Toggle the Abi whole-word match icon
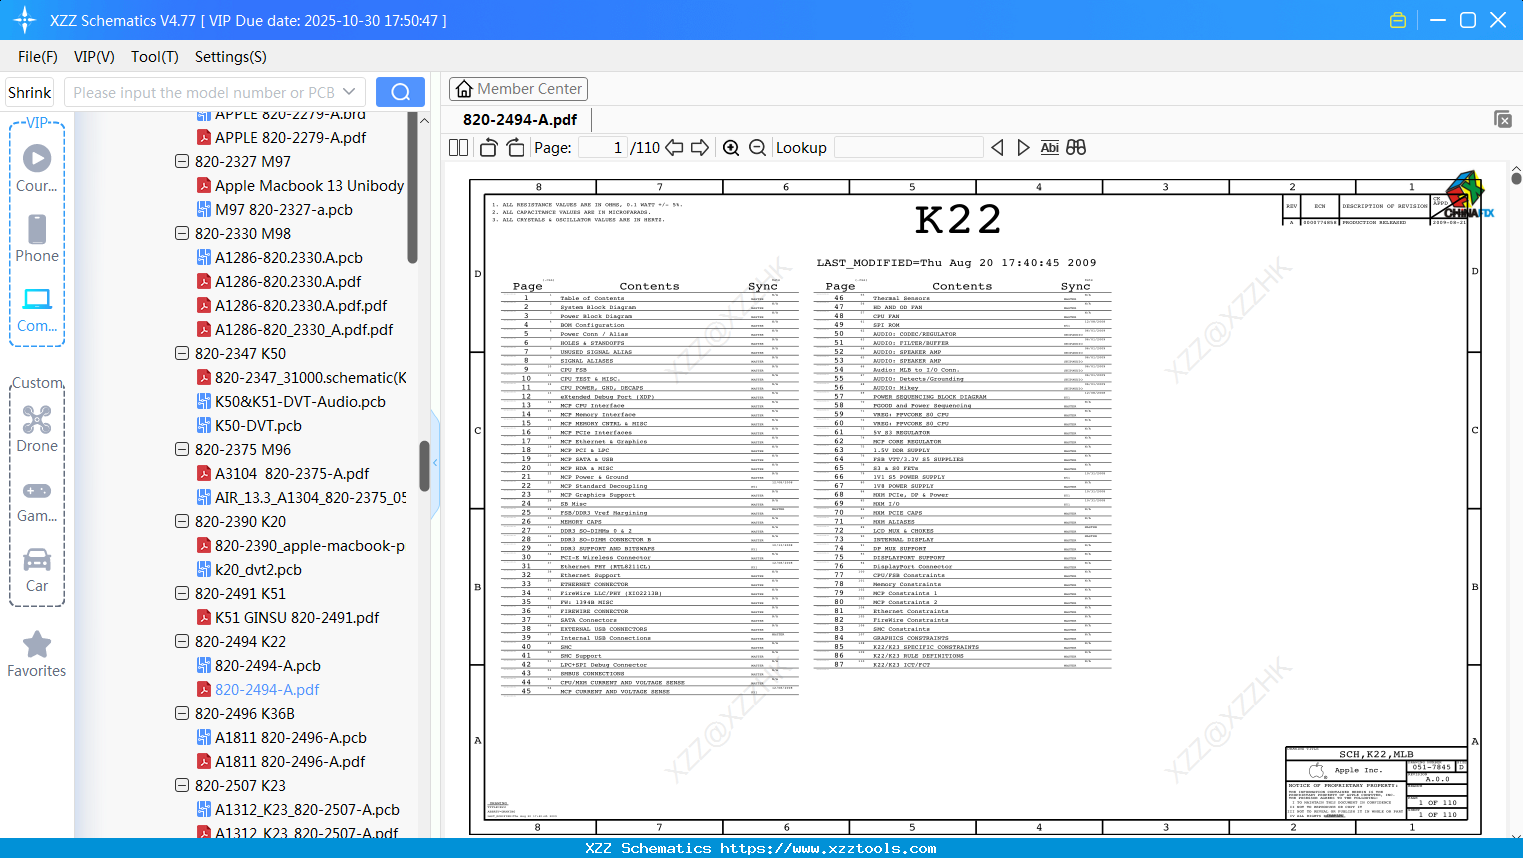1523x858 pixels. 1049,148
